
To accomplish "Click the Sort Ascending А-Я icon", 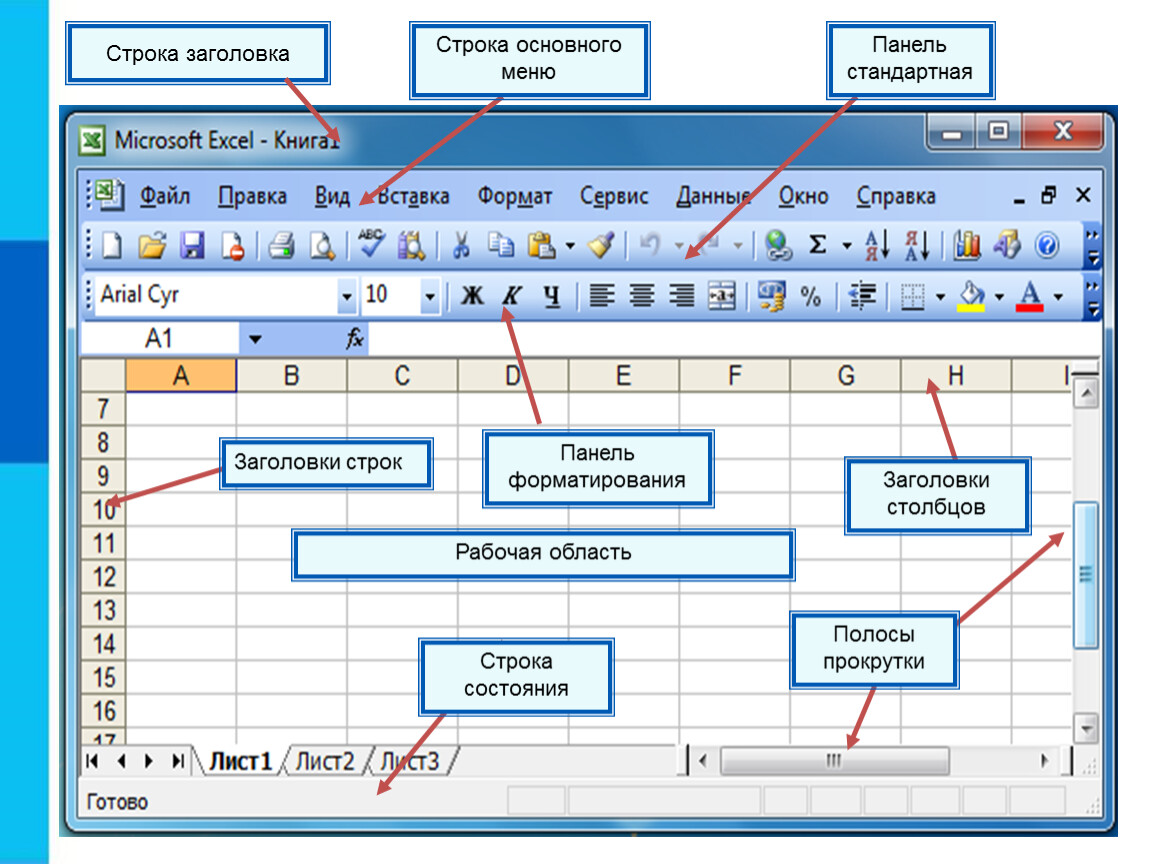I will pyautogui.click(x=876, y=245).
